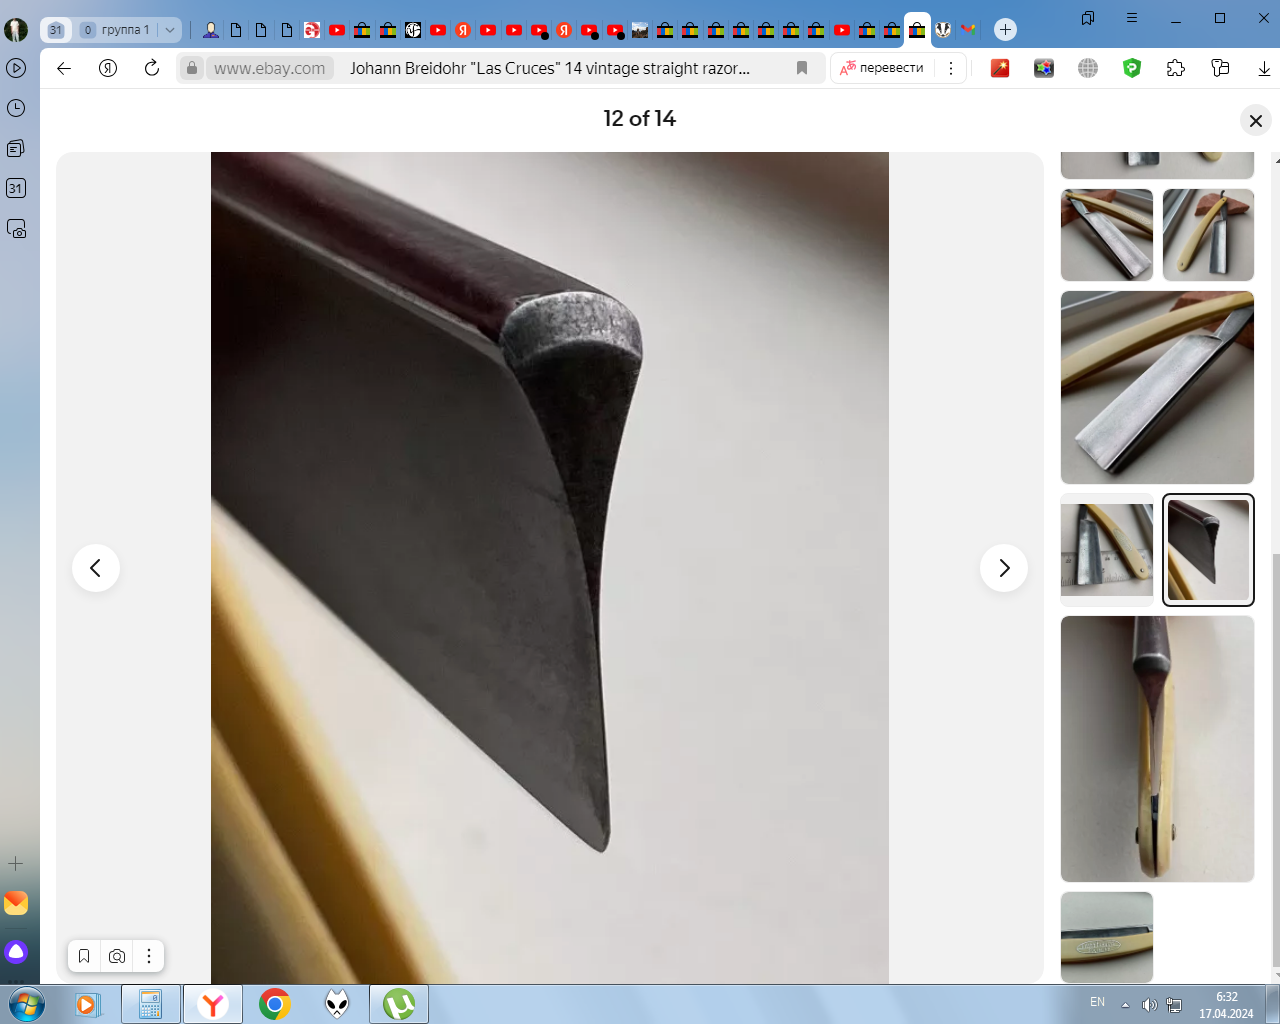Open Alice assistant in sidebar
1280x1024 pixels.
(16, 951)
